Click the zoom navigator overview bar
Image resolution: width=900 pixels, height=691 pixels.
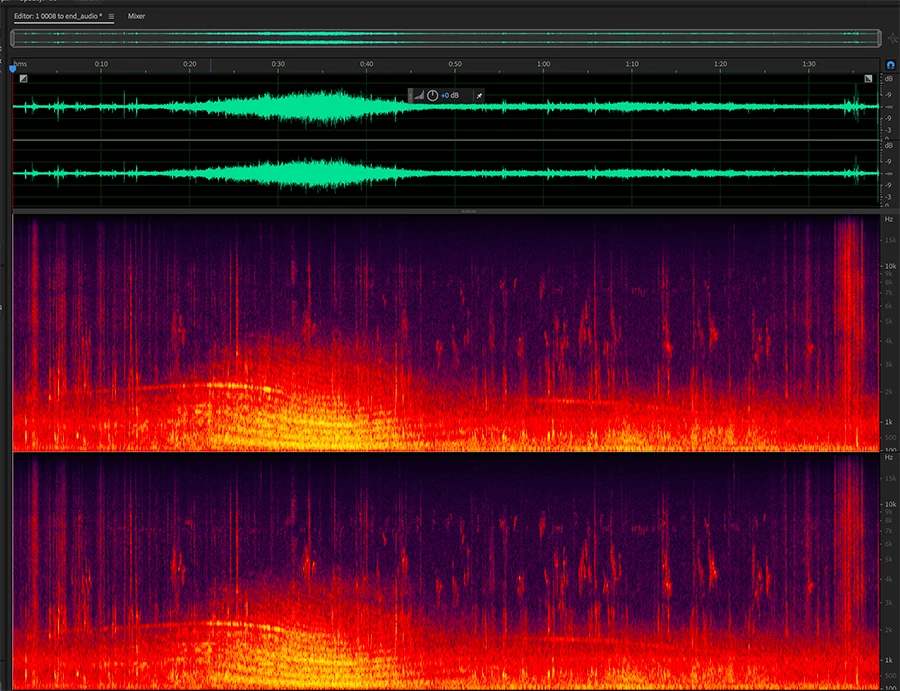(x=445, y=38)
